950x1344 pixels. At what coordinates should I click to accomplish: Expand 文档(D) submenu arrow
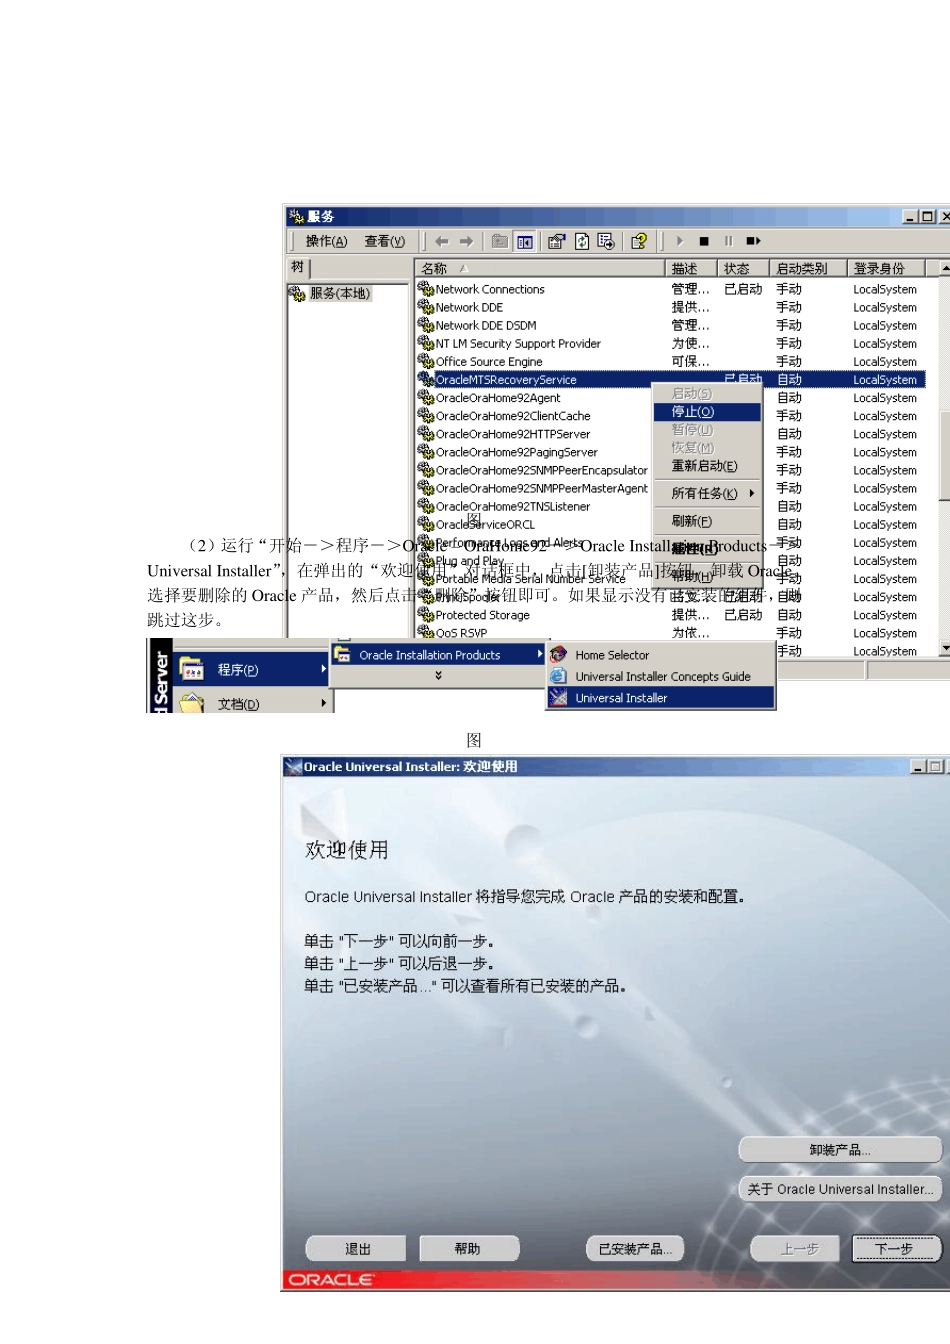(323, 703)
